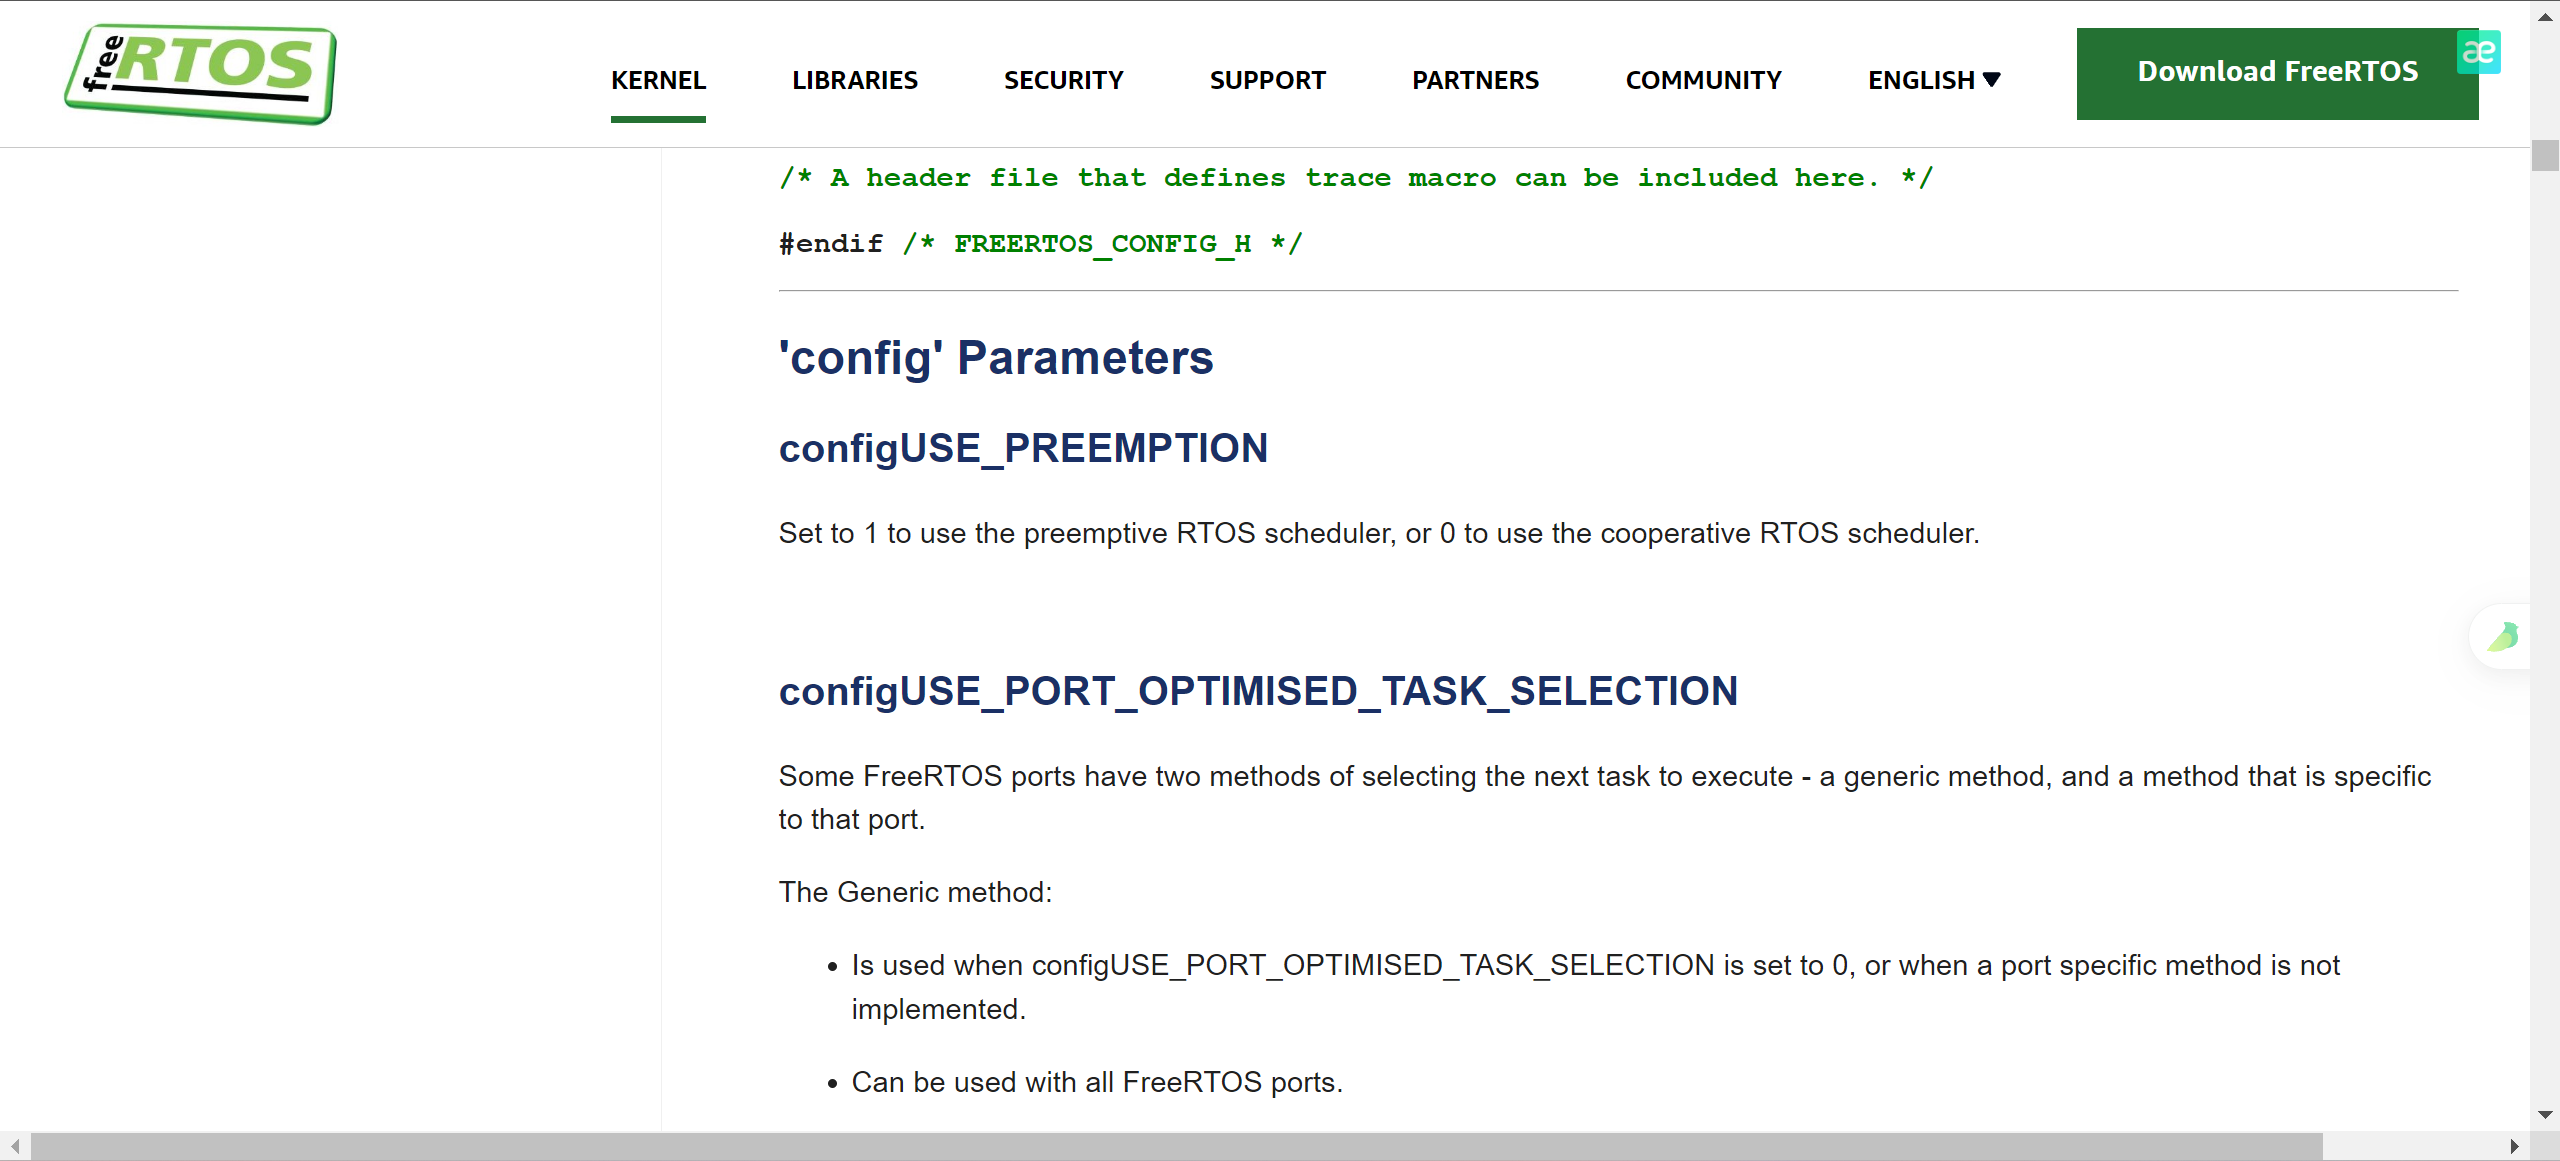Navigate to the SUPPORT section
Image resolution: width=2560 pixels, height=1161 pixels.
[x=1268, y=79]
